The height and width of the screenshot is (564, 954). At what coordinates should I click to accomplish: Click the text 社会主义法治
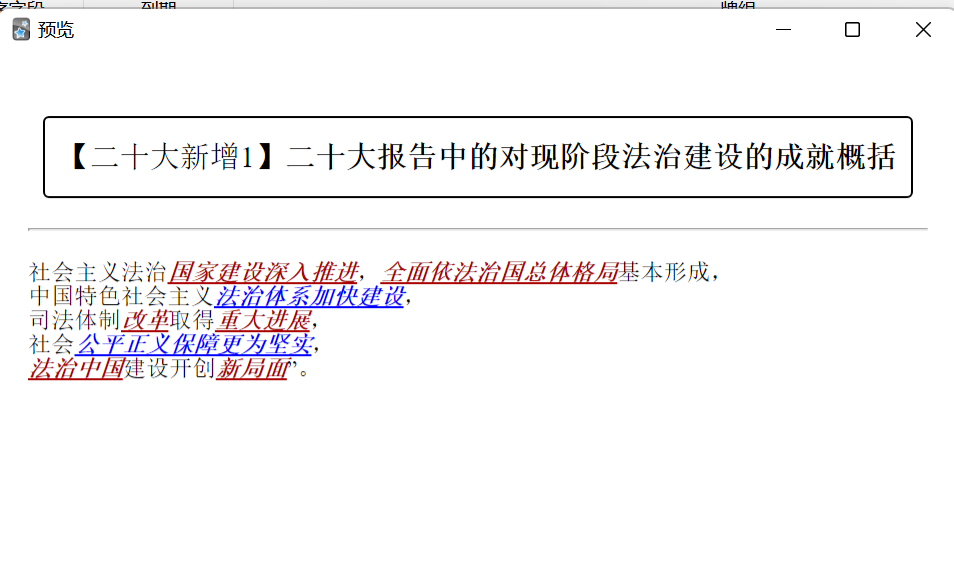click(98, 272)
